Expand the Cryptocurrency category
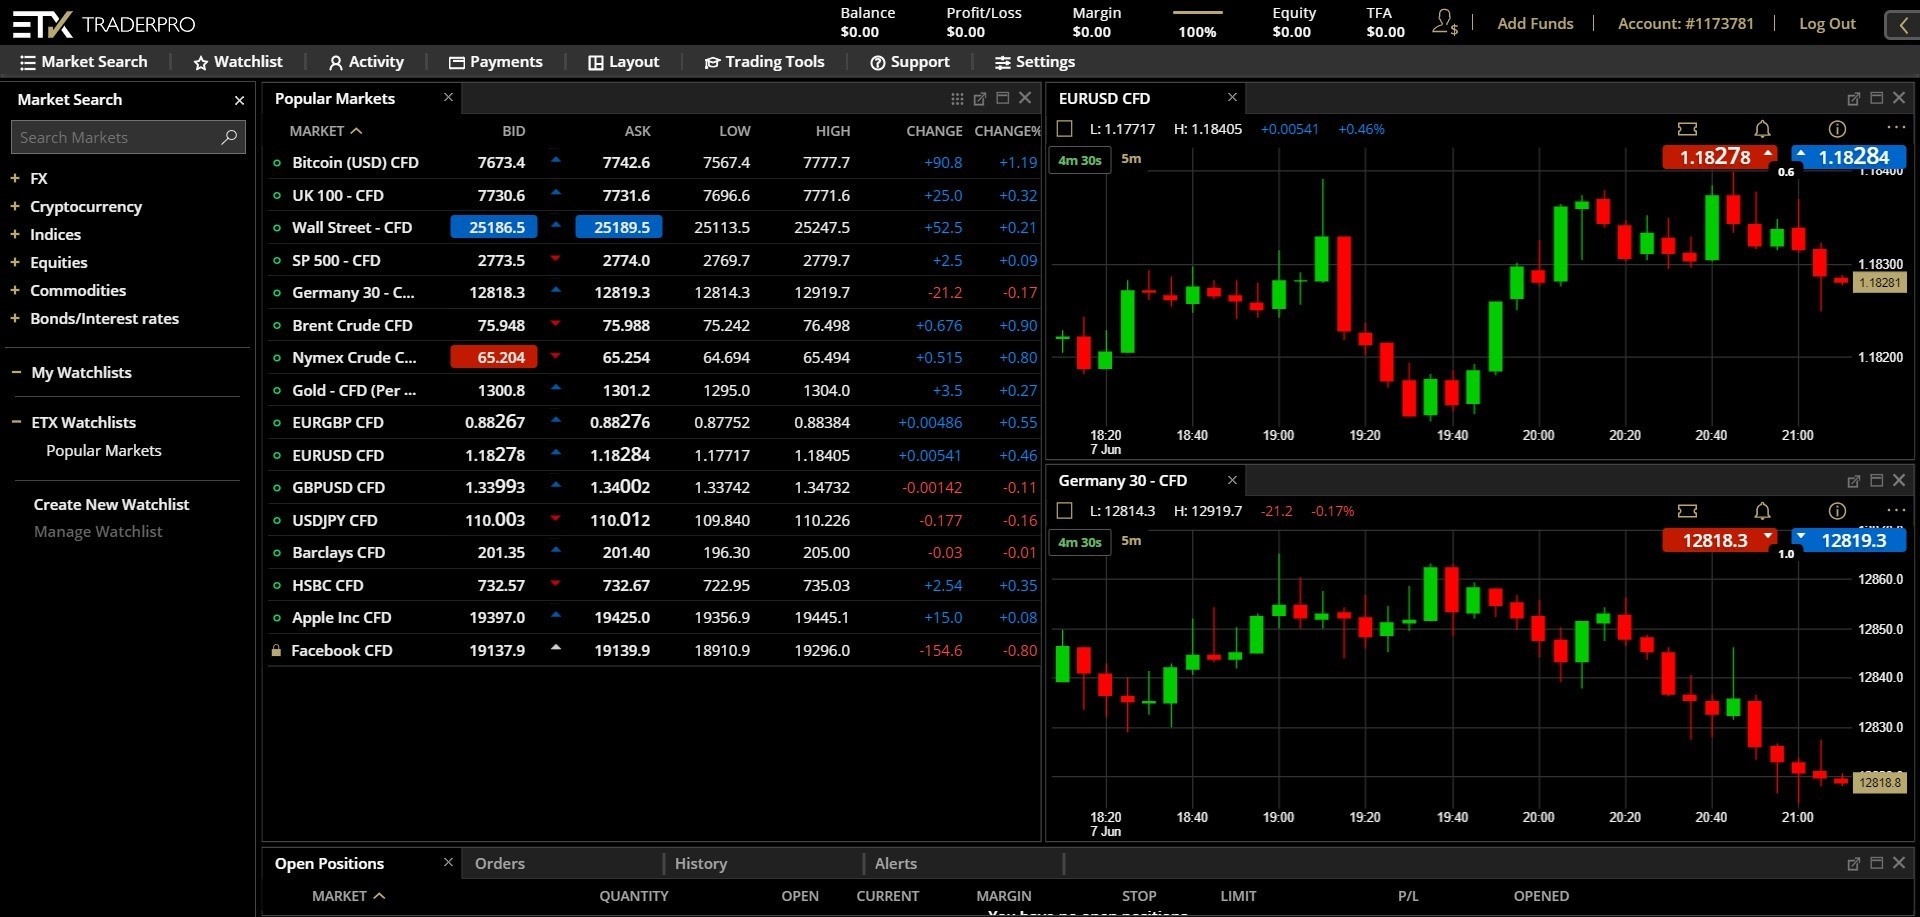The height and width of the screenshot is (917, 1920). 15,206
